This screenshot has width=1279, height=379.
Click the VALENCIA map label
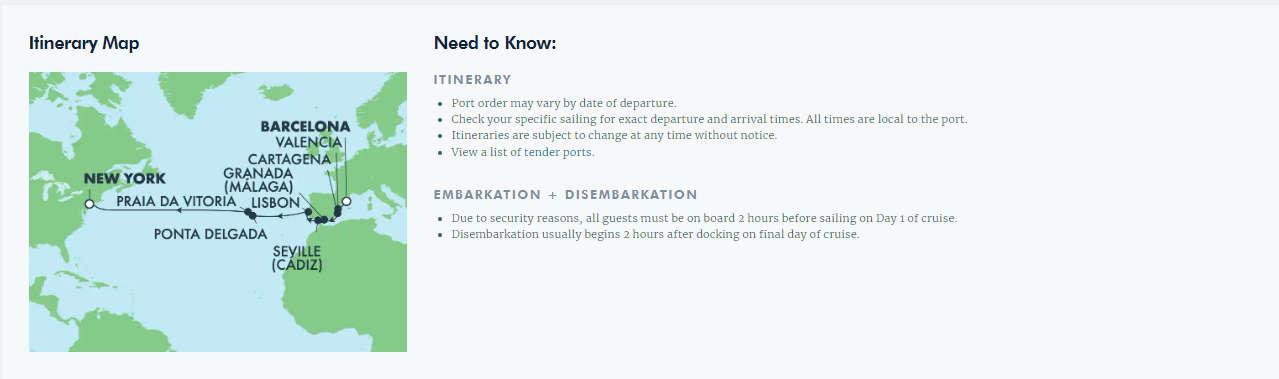click(307, 143)
